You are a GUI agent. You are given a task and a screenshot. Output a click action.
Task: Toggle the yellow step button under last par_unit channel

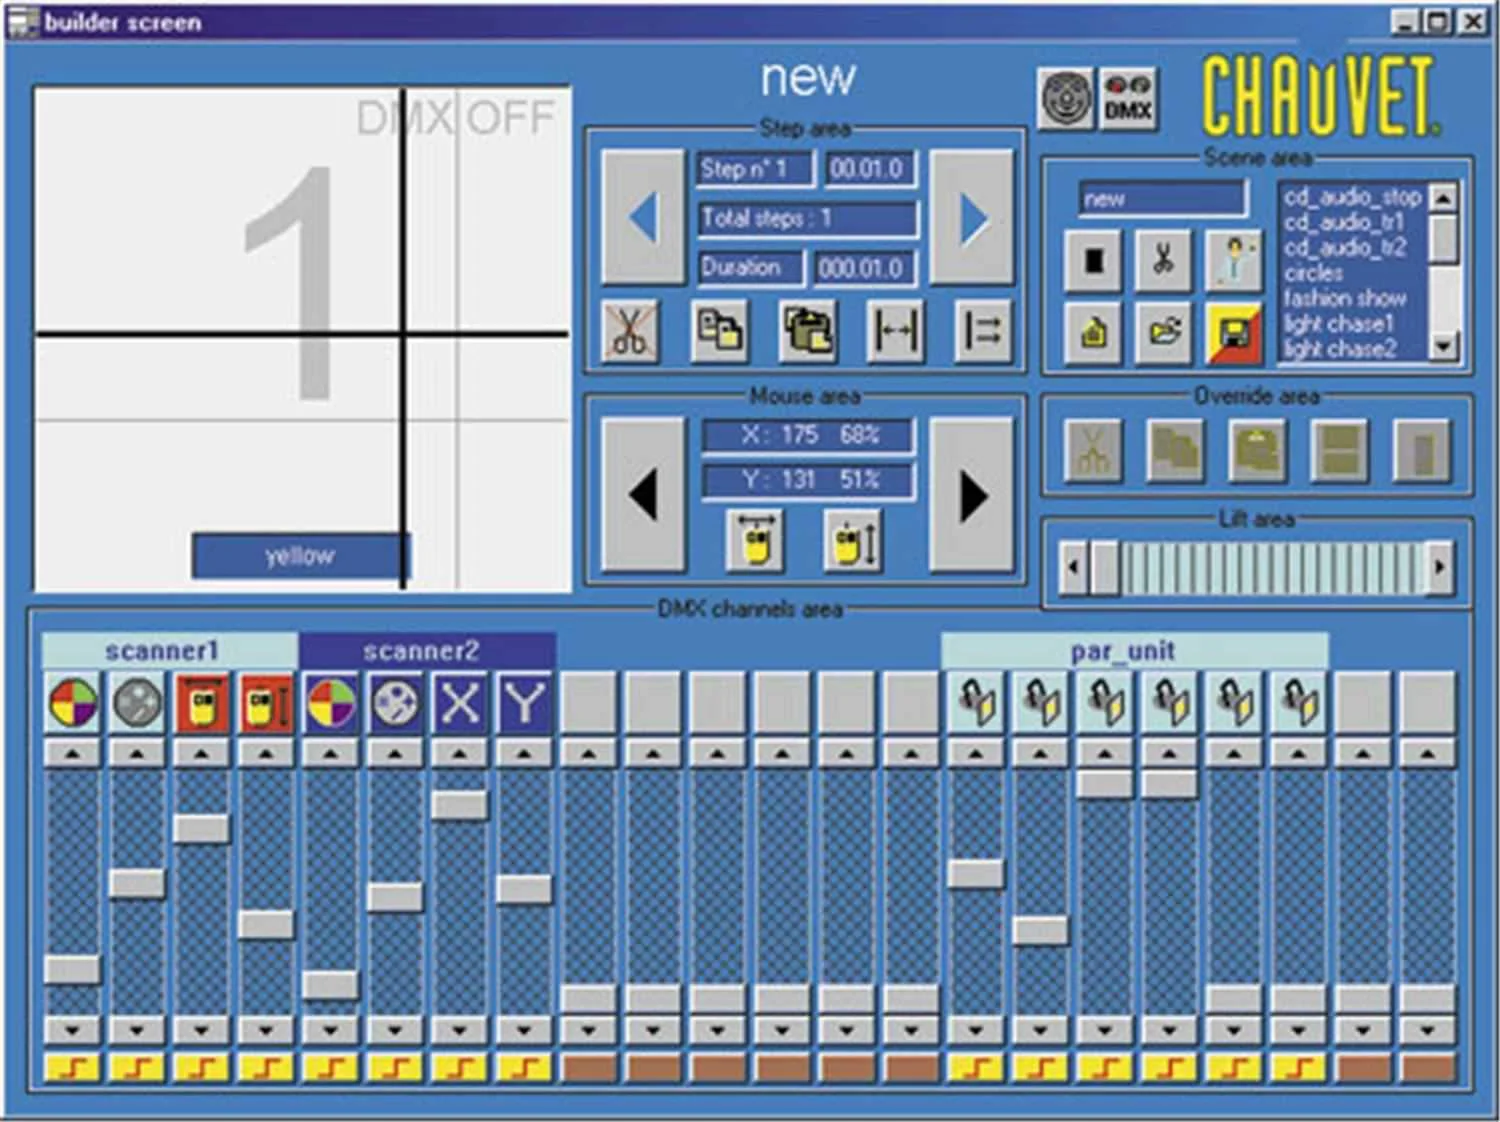tap(1298, 1067)
